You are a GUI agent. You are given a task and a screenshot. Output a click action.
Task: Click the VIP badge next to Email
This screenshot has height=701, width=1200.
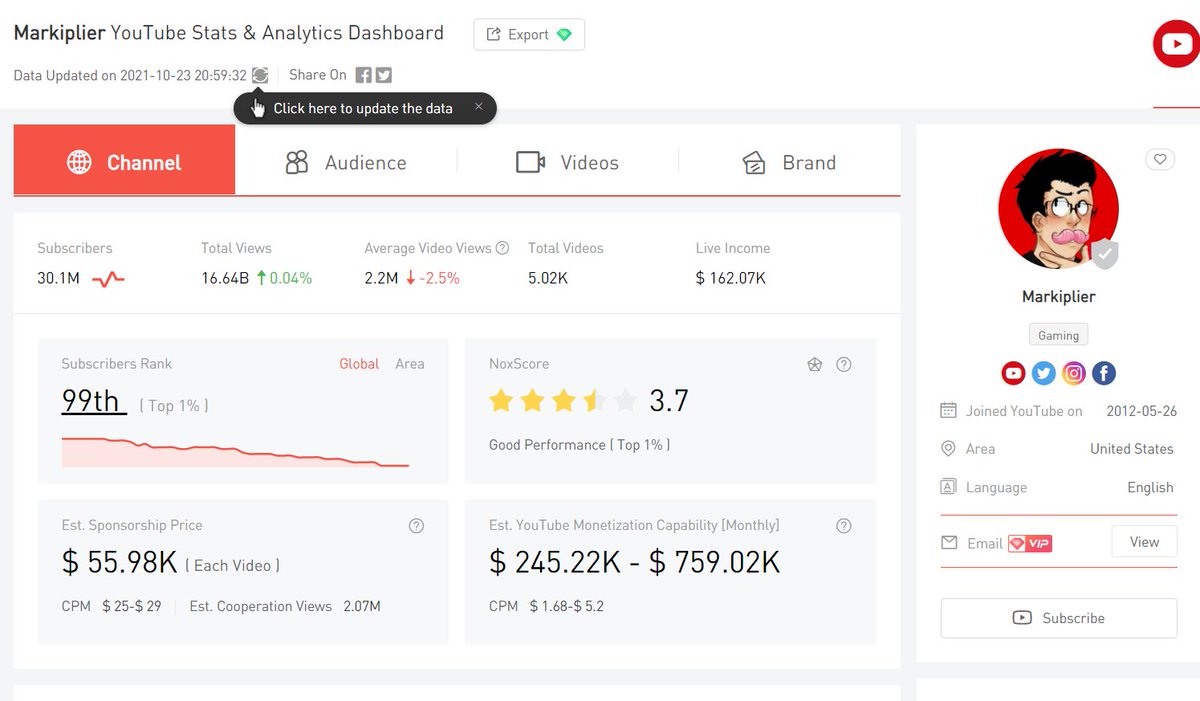[x=1030, y=543]
